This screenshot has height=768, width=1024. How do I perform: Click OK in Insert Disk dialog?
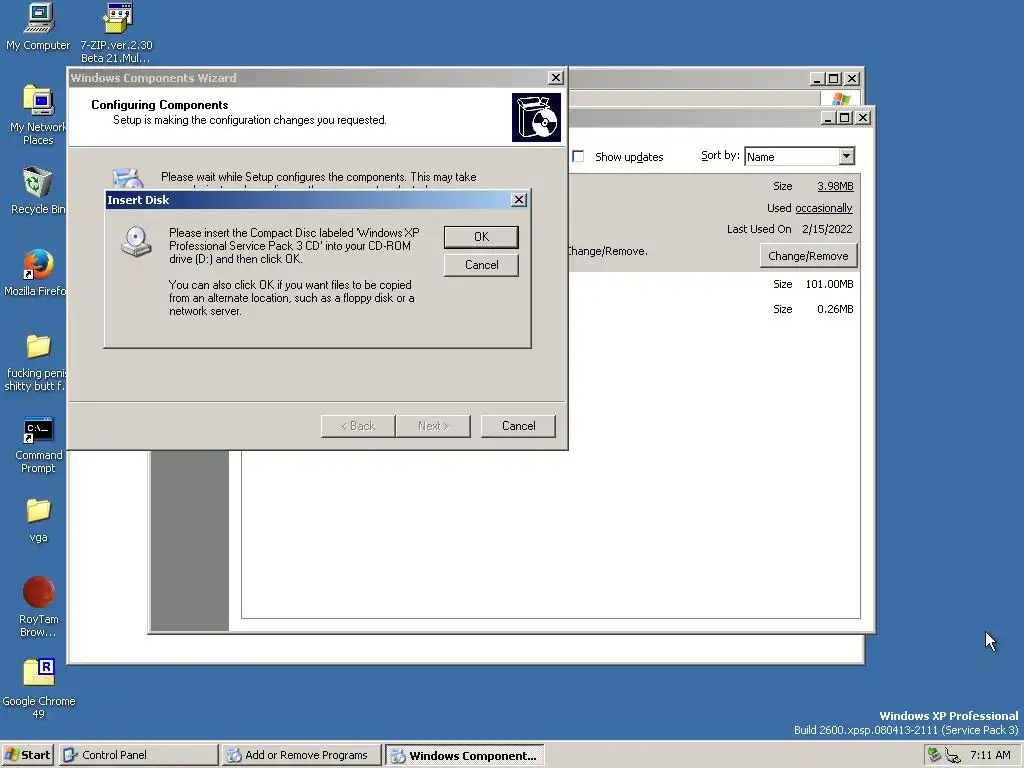point(481,237)
